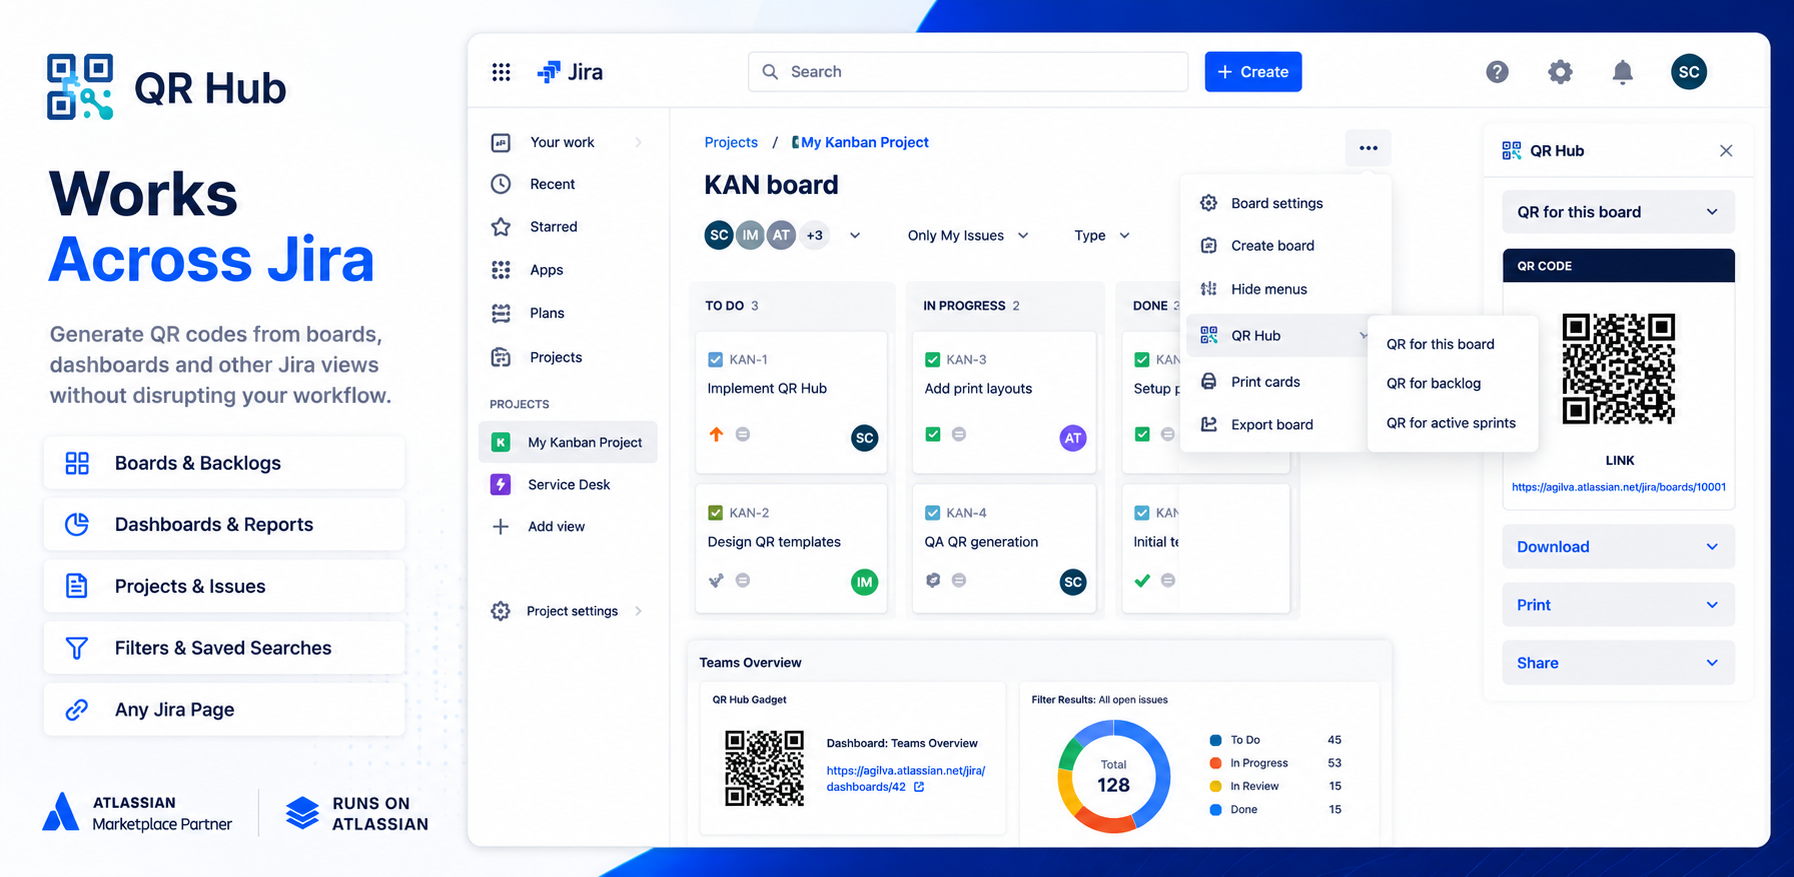This screenshot has height=877, width=1794.
Task: Open the dashboards/42 gadget link
Action: pos(905,779)
